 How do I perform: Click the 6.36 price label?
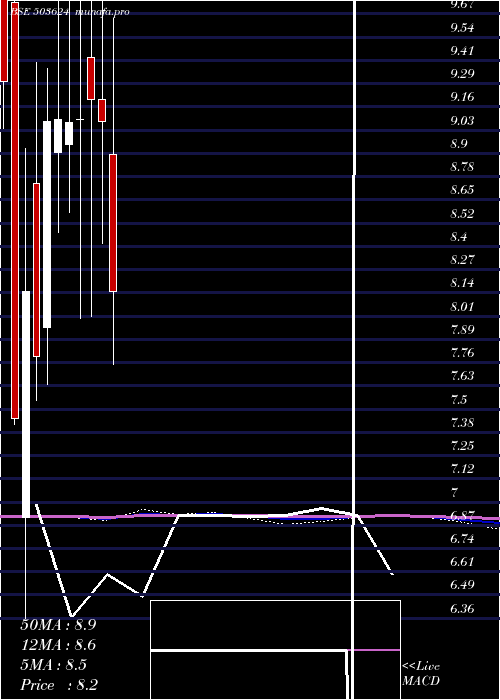[462, 609]
